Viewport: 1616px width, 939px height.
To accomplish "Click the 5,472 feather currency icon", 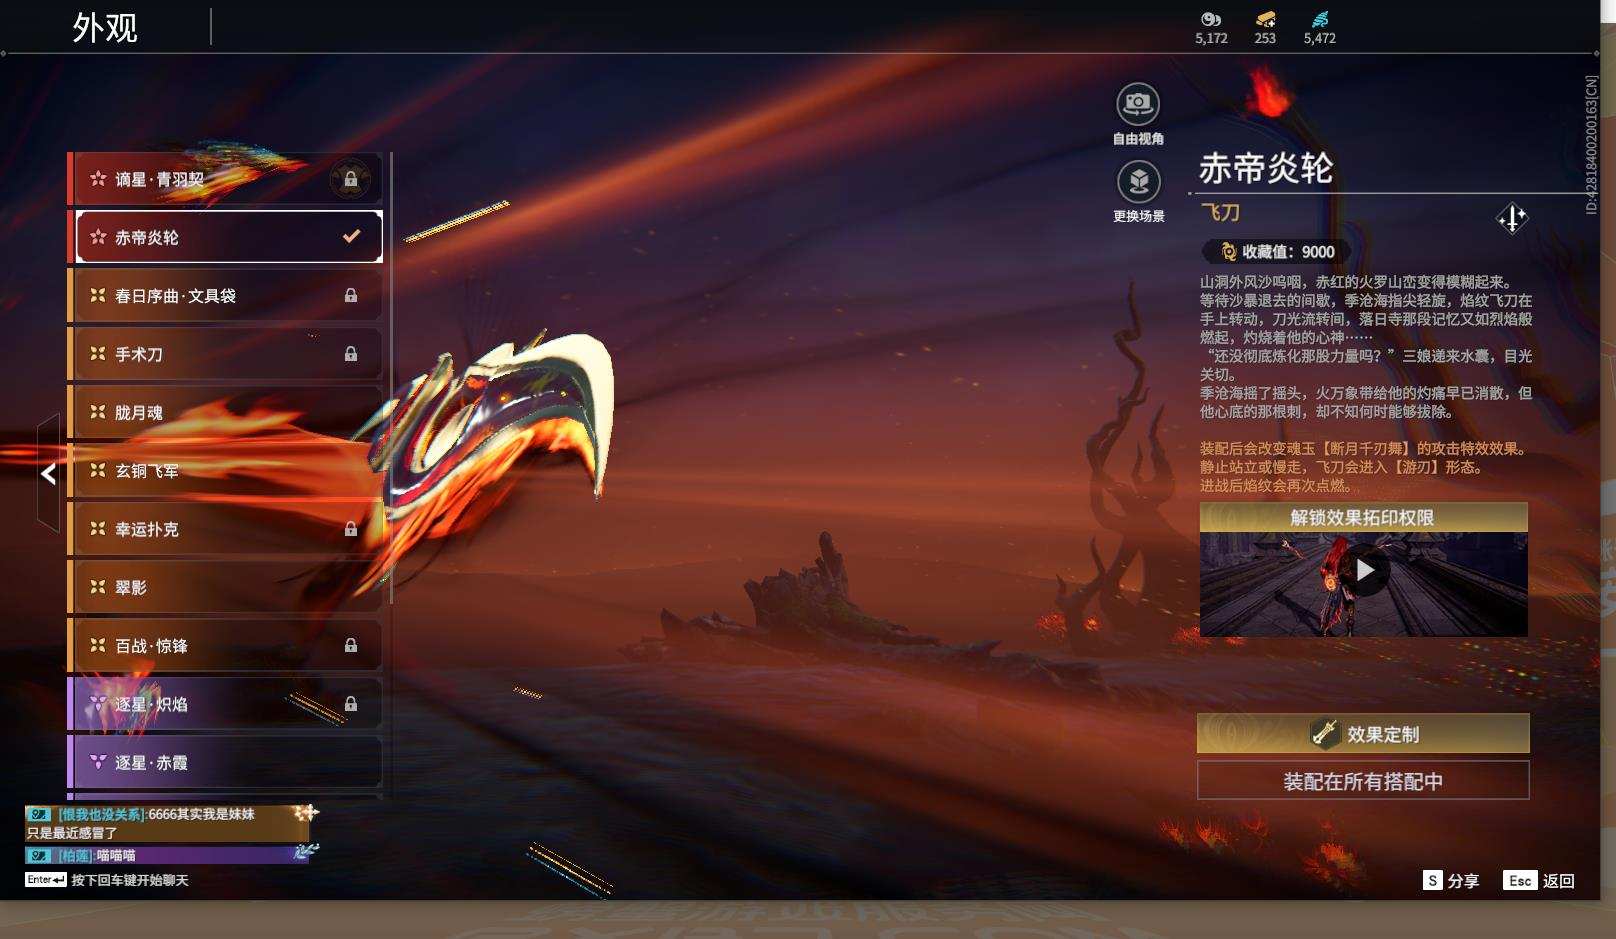I will [x=1320, y=19].
